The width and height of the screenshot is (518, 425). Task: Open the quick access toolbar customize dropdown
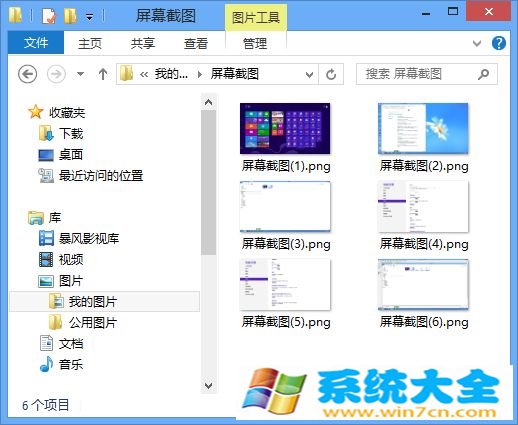tap(89, 16)
